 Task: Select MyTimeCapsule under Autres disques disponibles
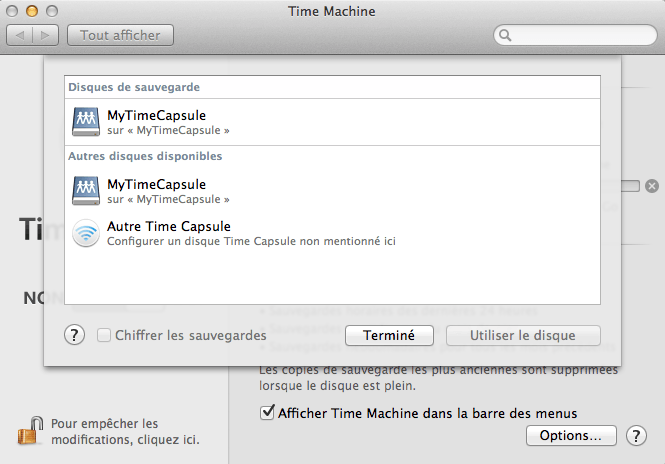click(332, 191)
